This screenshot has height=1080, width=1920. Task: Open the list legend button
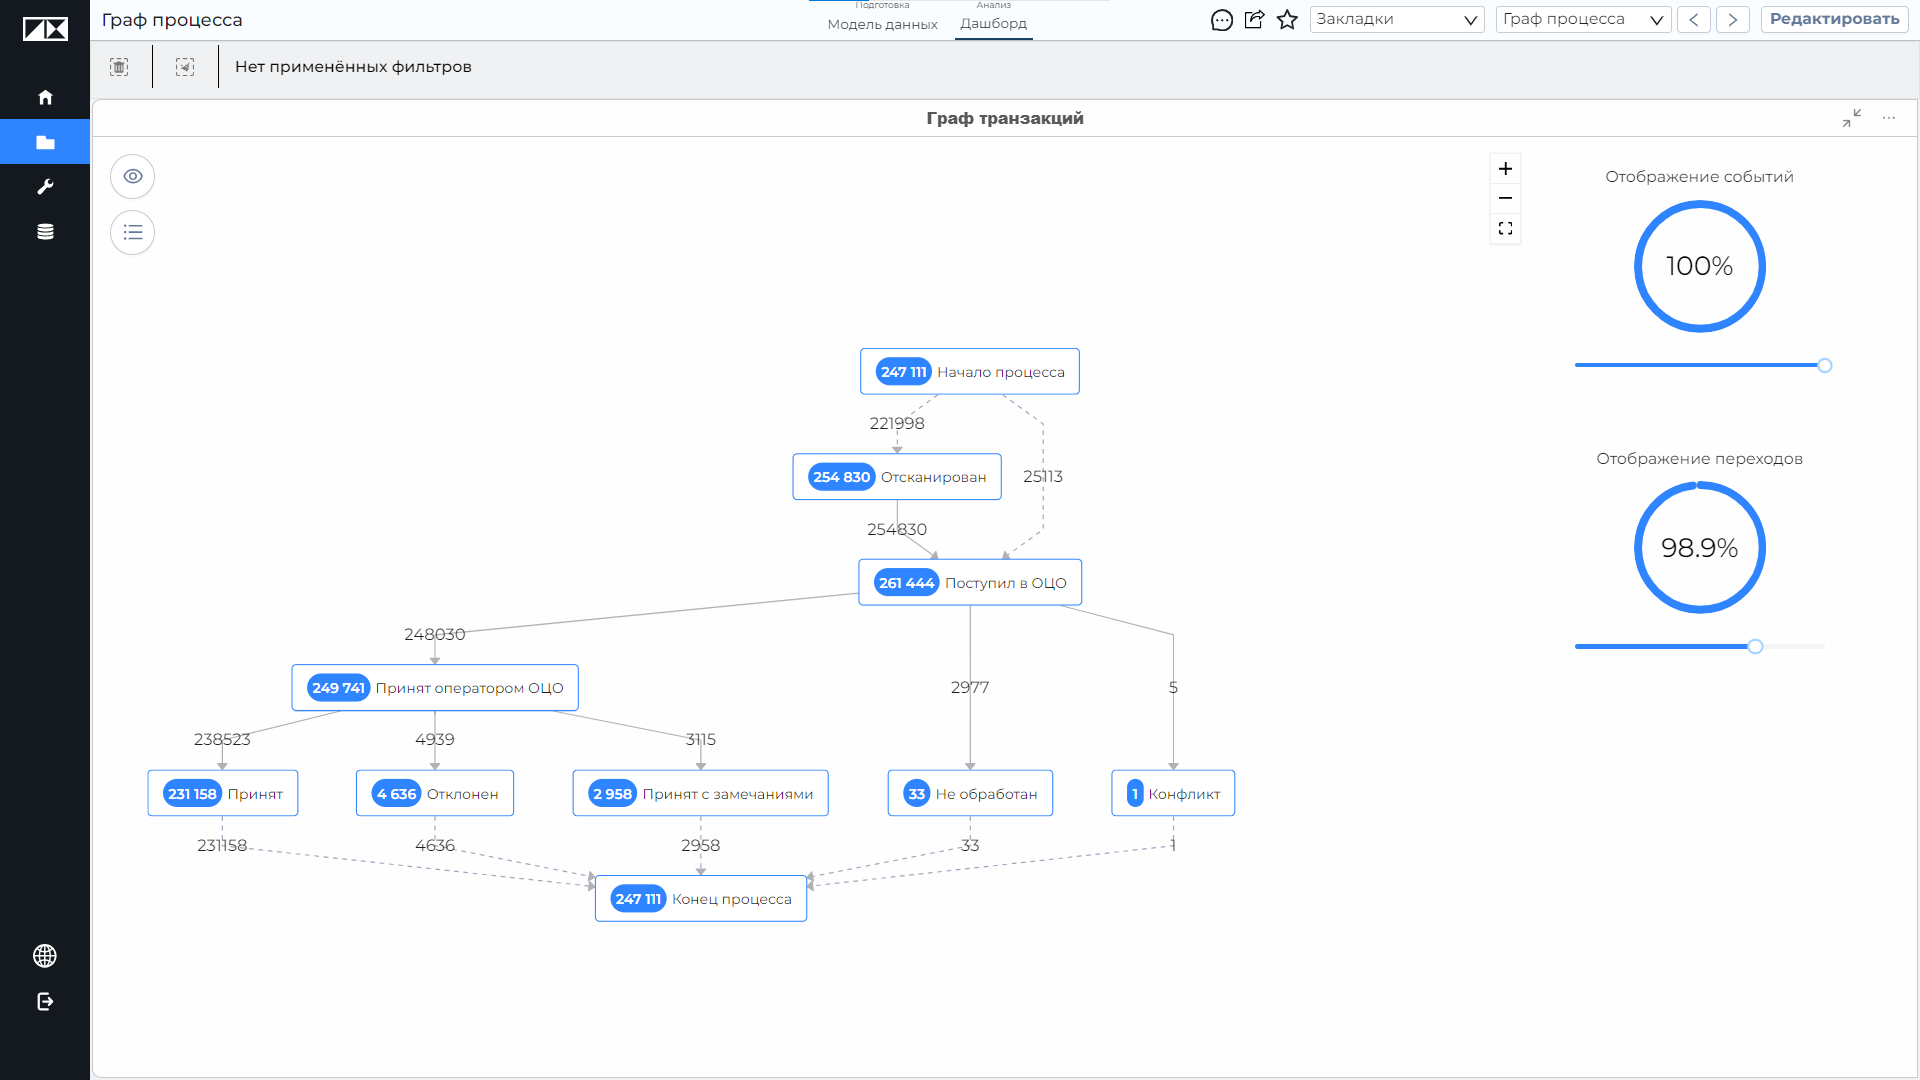coord(133,233)
